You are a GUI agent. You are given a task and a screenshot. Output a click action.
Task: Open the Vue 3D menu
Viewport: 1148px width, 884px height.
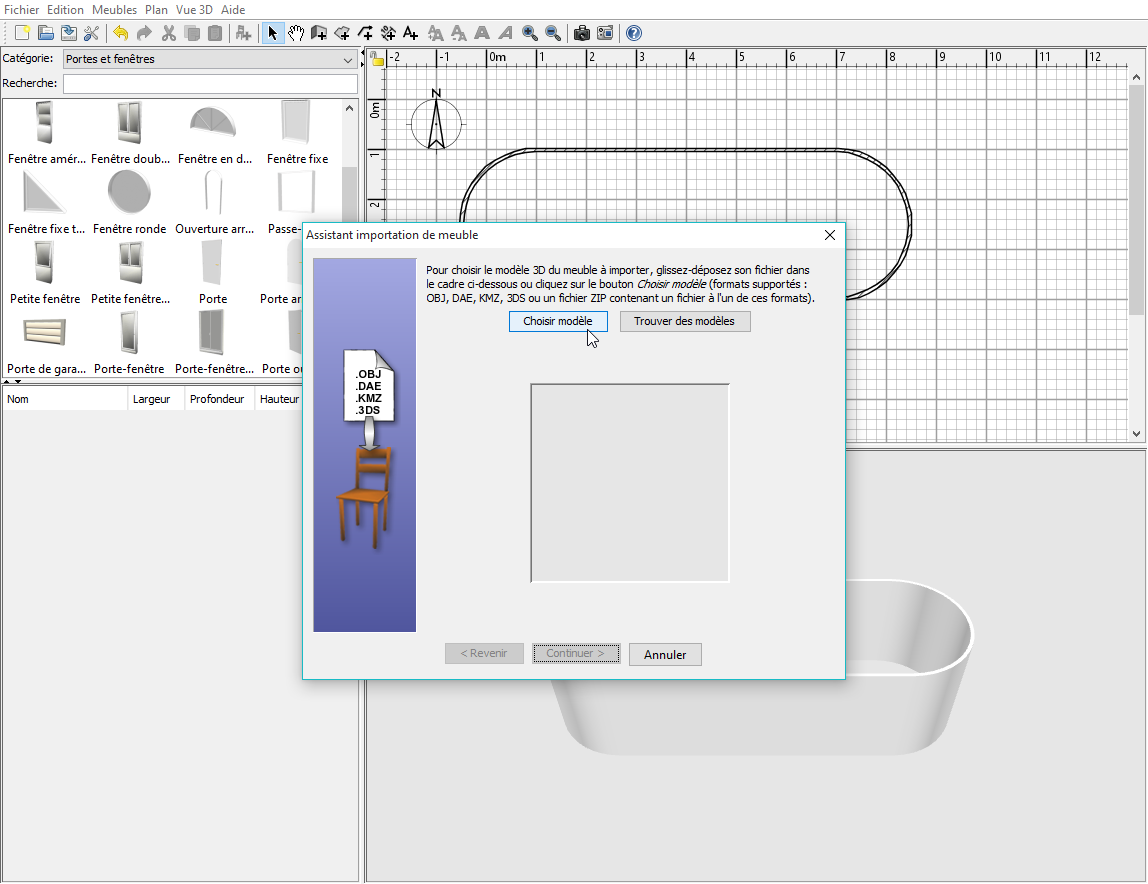click(x=194, y=10)
